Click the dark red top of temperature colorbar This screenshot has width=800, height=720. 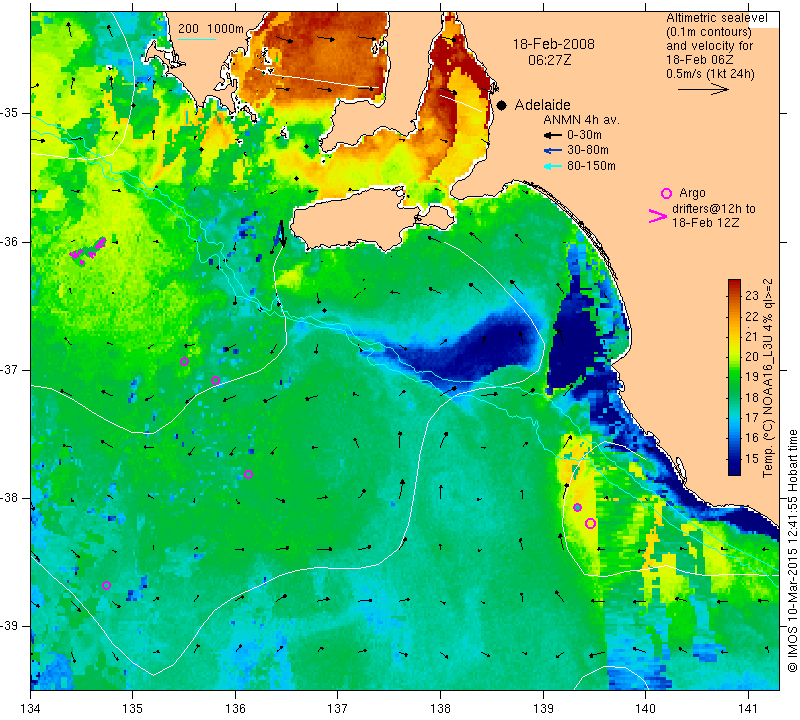(x=734, y=284)
